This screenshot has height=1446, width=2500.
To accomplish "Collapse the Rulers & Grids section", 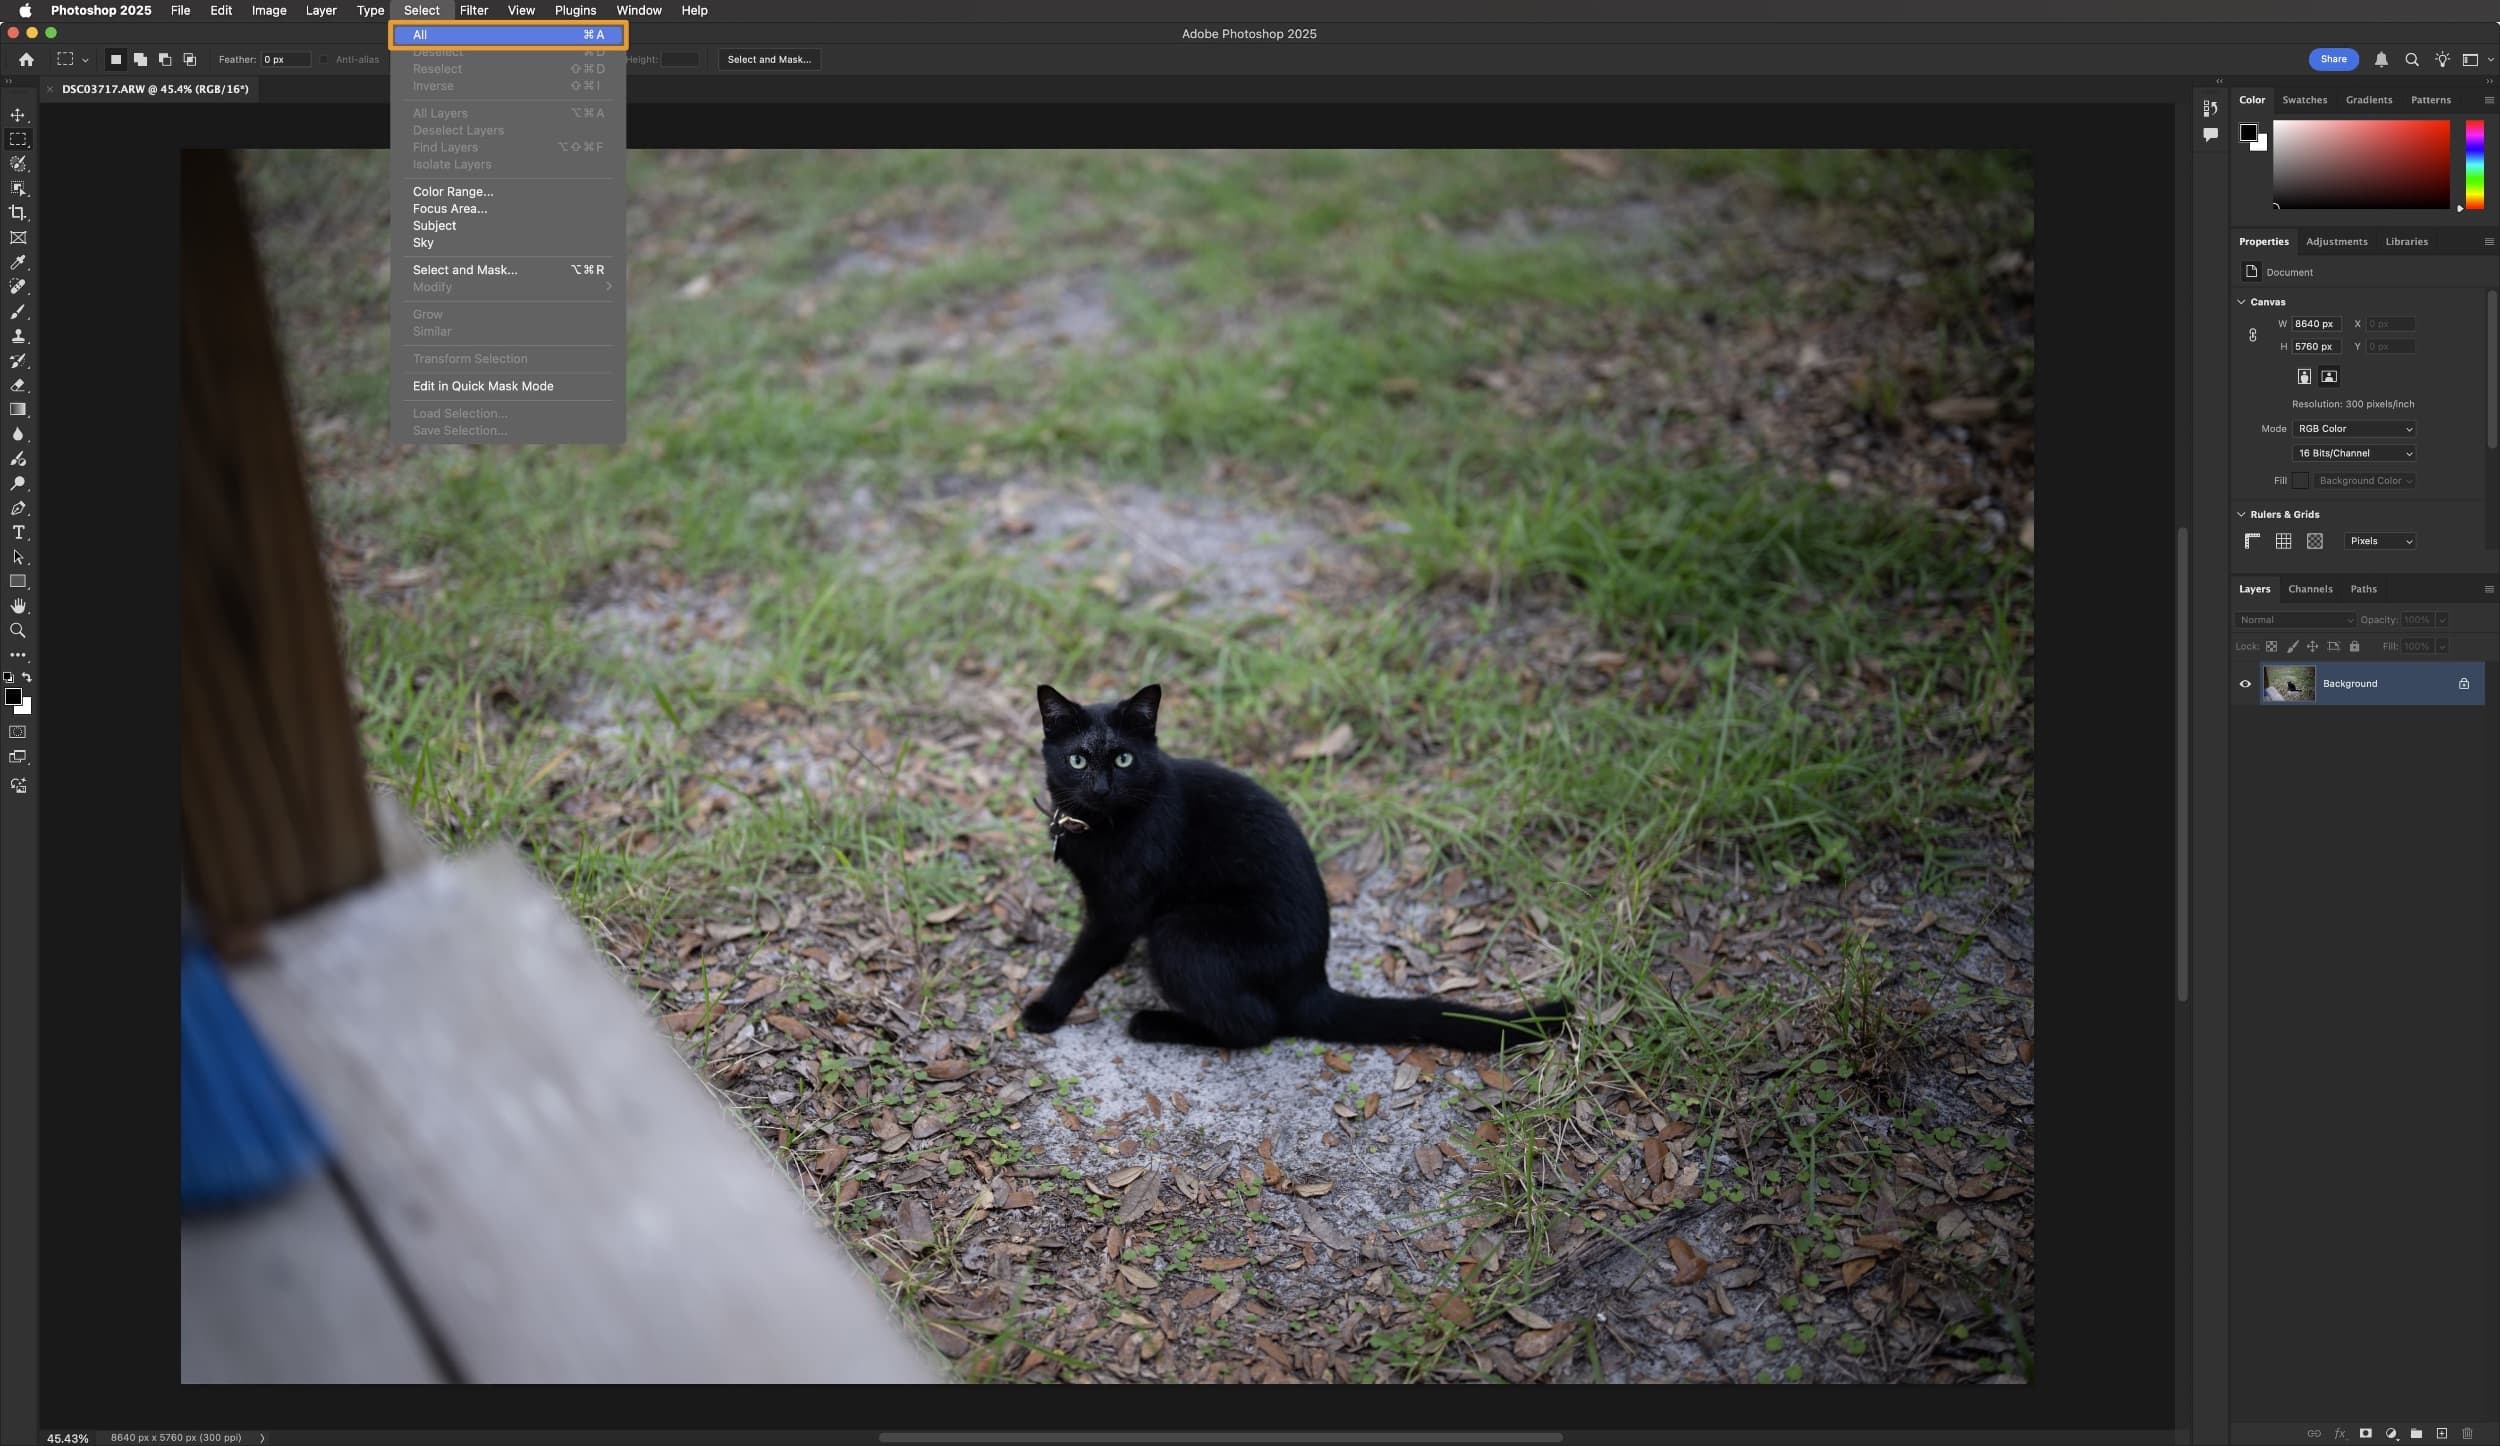I will click(2241, 514).
